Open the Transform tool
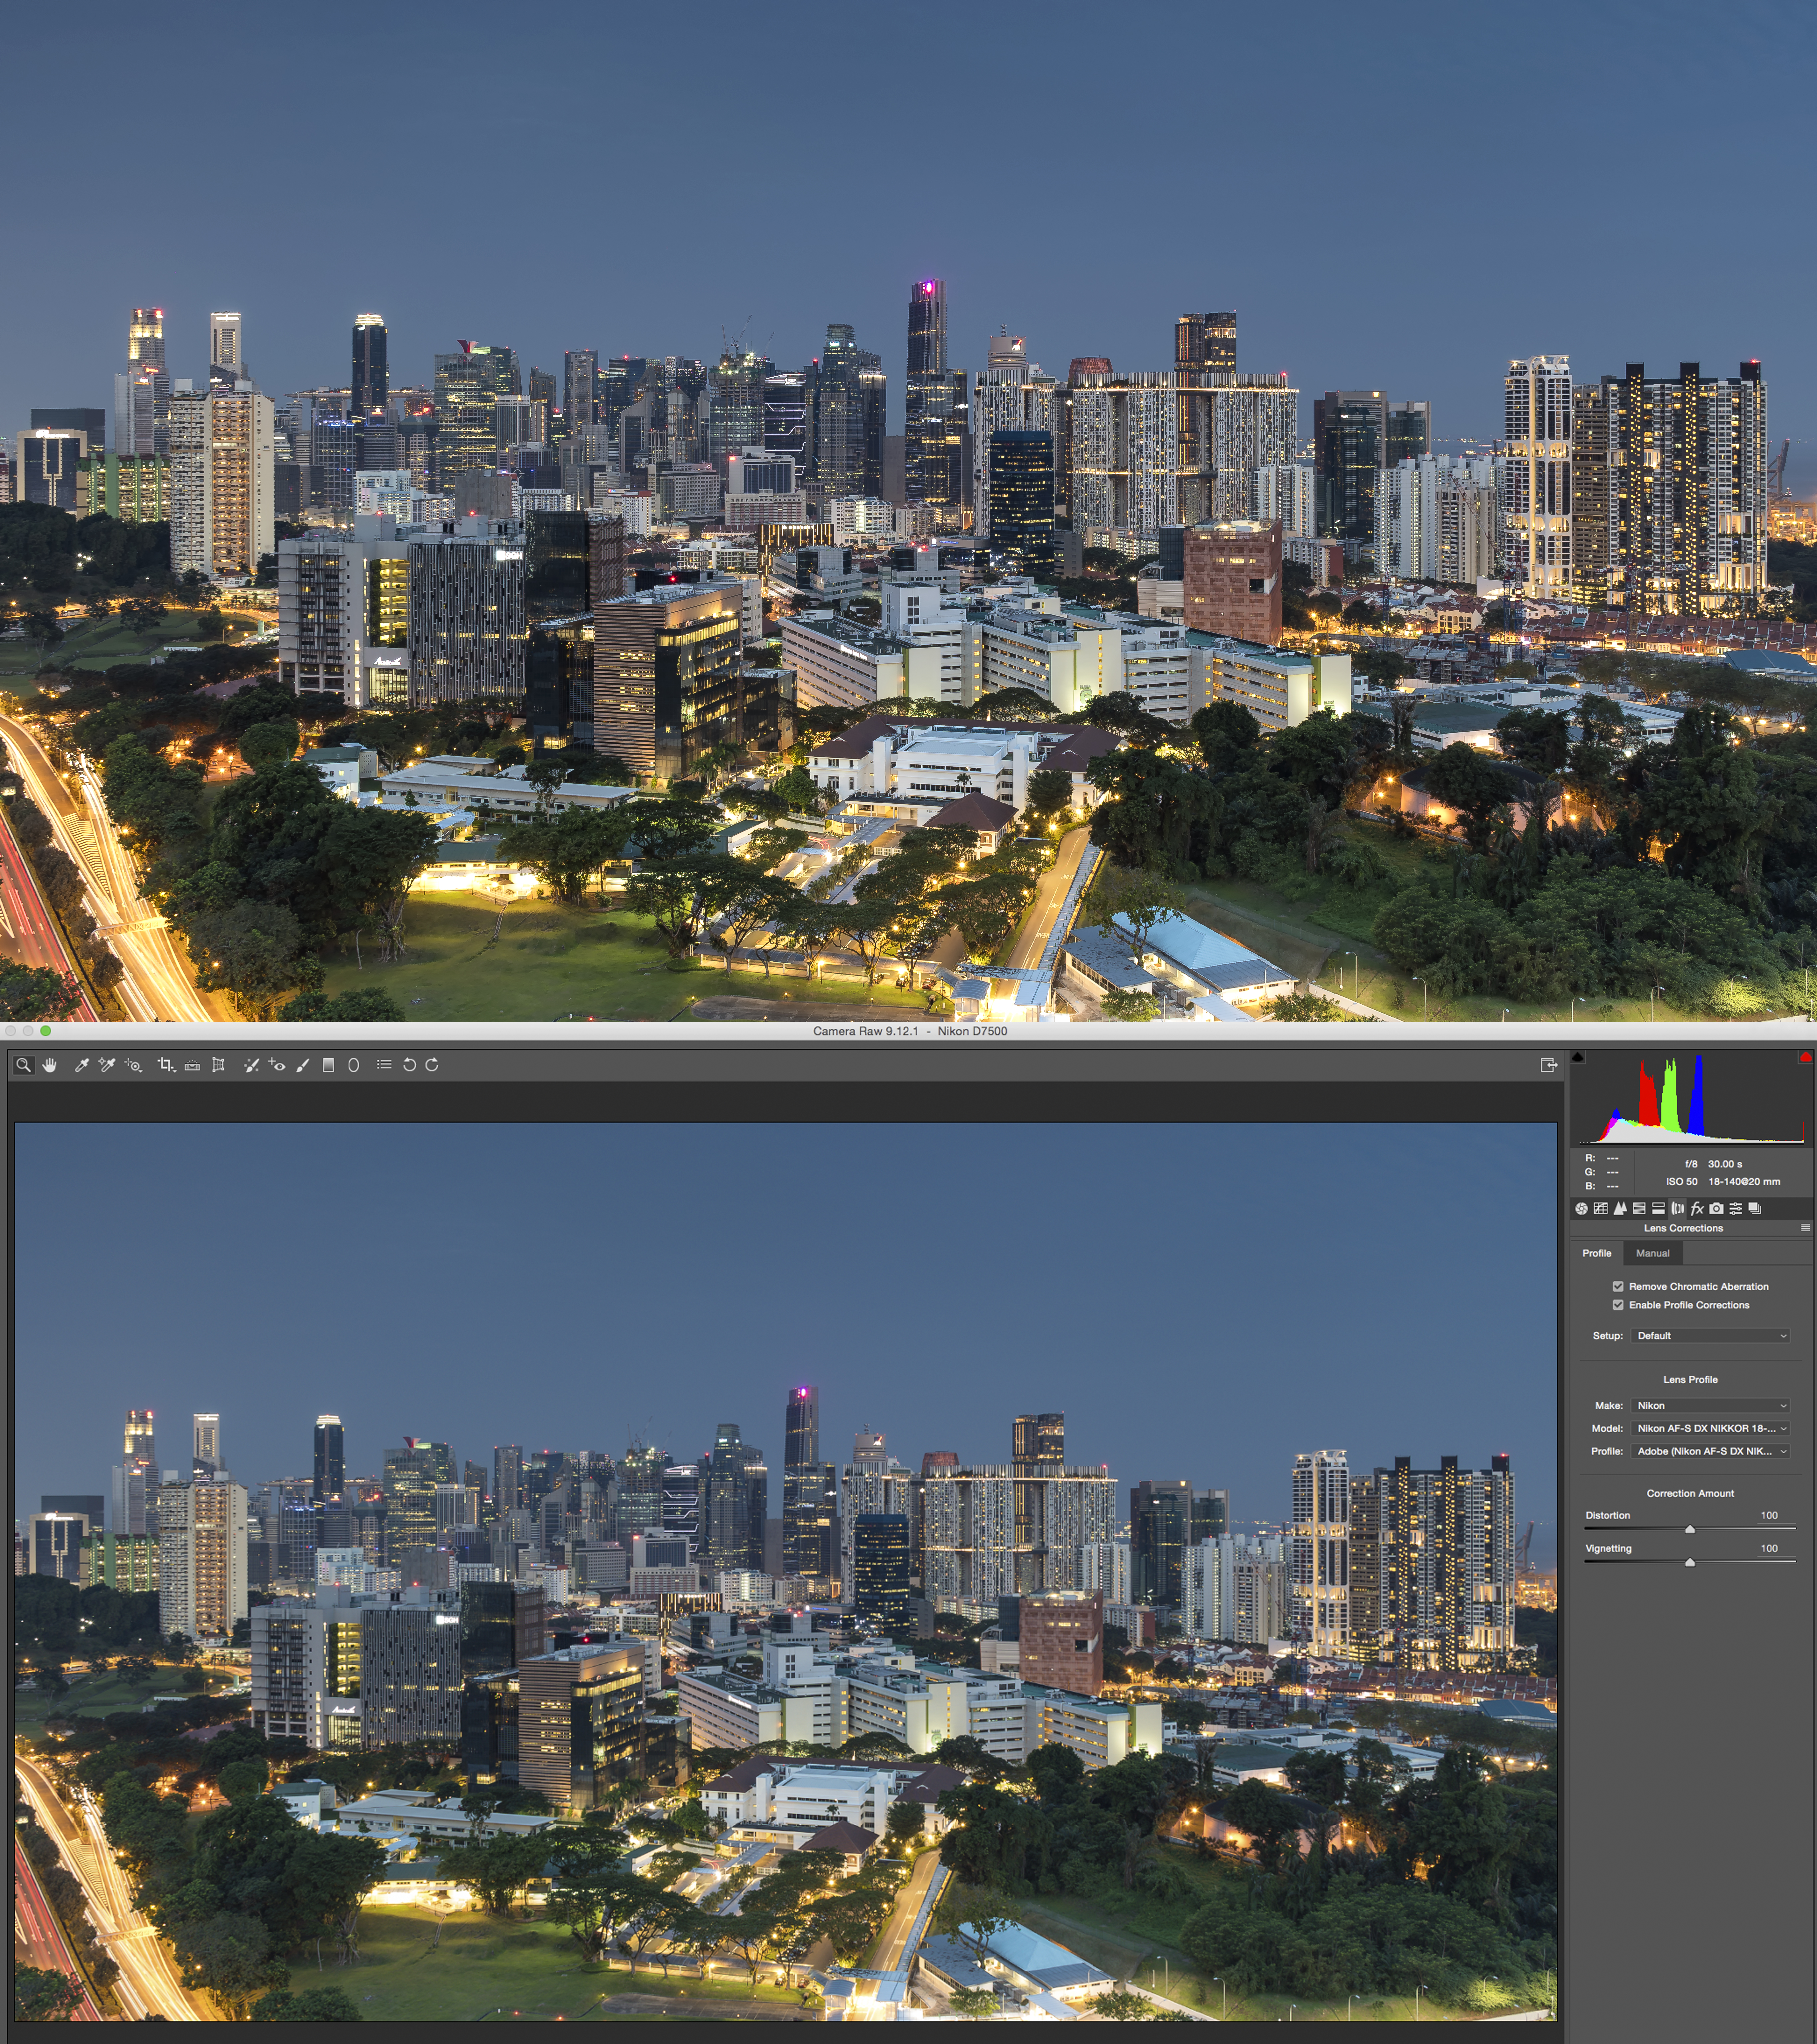 218,1065
